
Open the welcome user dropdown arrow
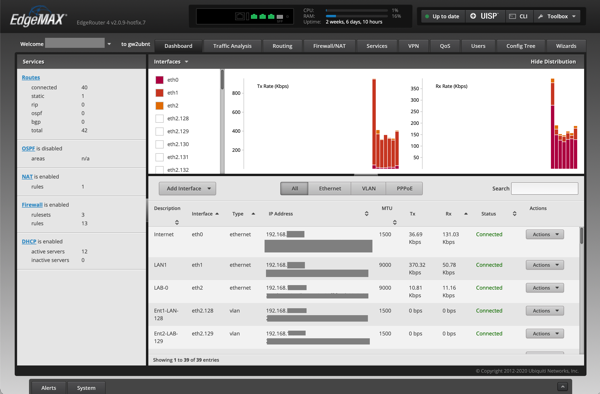(109, 44)
